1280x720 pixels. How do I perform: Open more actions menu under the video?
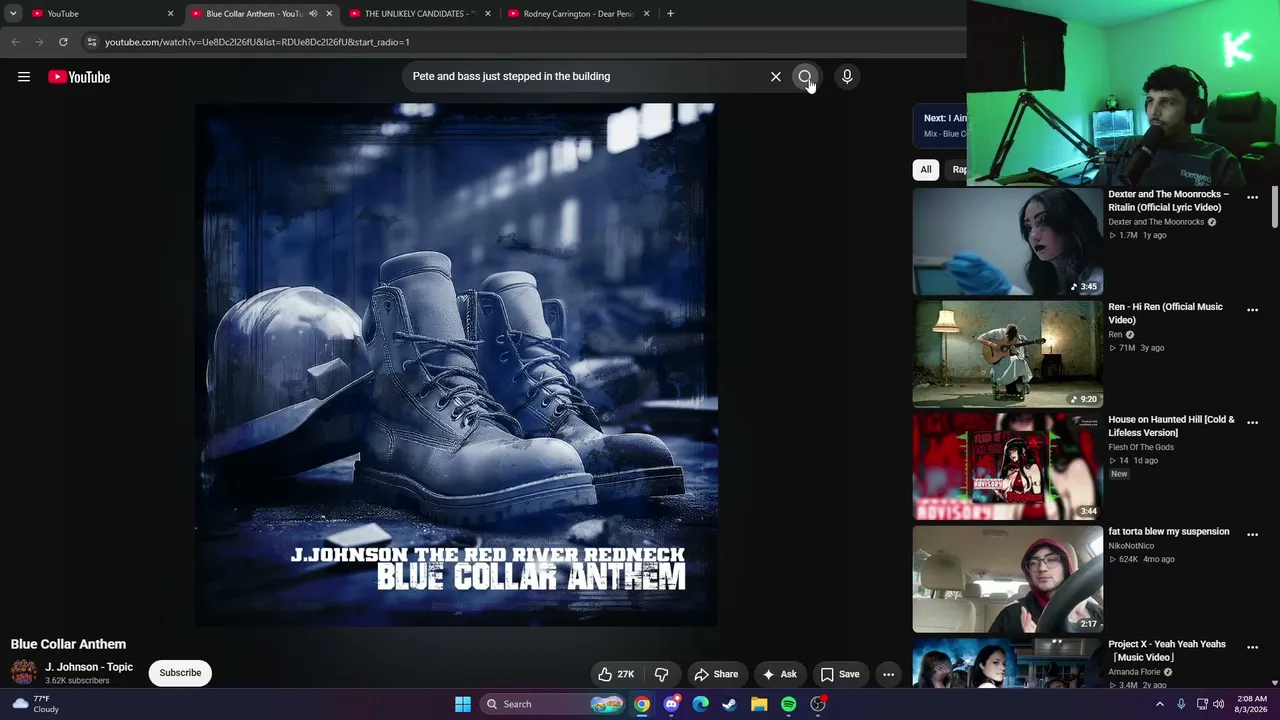tap(888, 674)
